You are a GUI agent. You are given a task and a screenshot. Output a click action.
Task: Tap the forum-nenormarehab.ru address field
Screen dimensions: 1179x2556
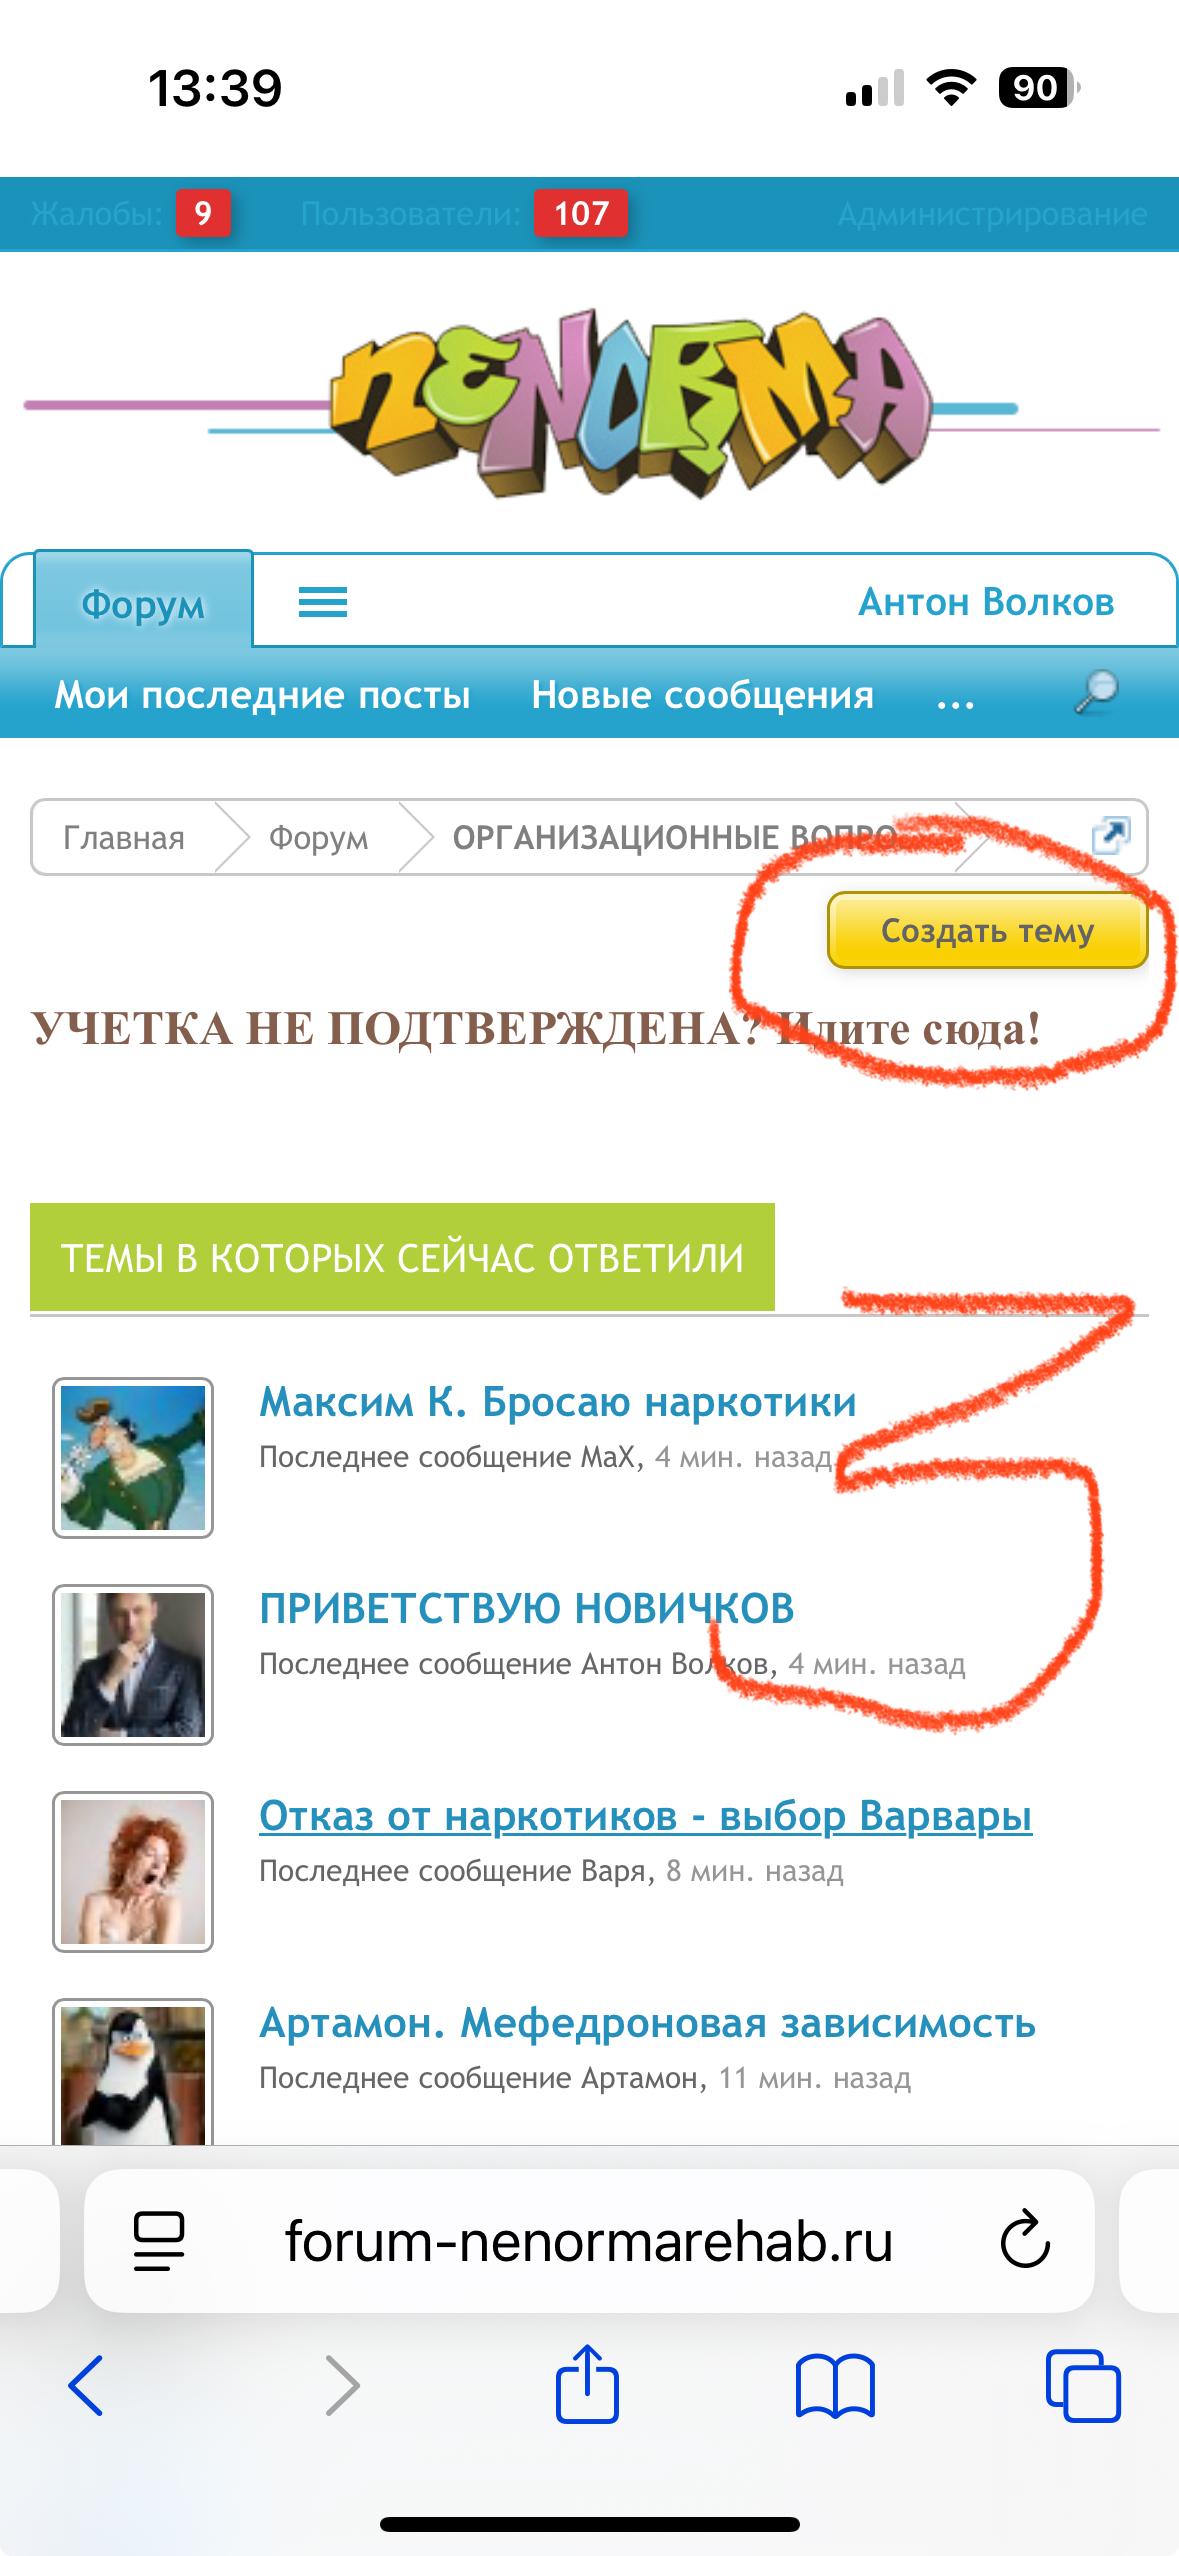pos(589,2240)
